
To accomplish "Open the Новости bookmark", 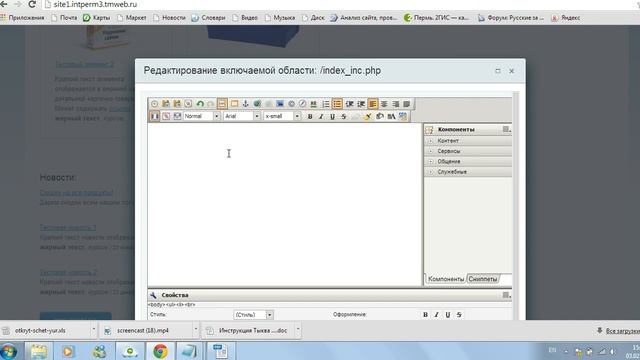I will click(169, 18).
